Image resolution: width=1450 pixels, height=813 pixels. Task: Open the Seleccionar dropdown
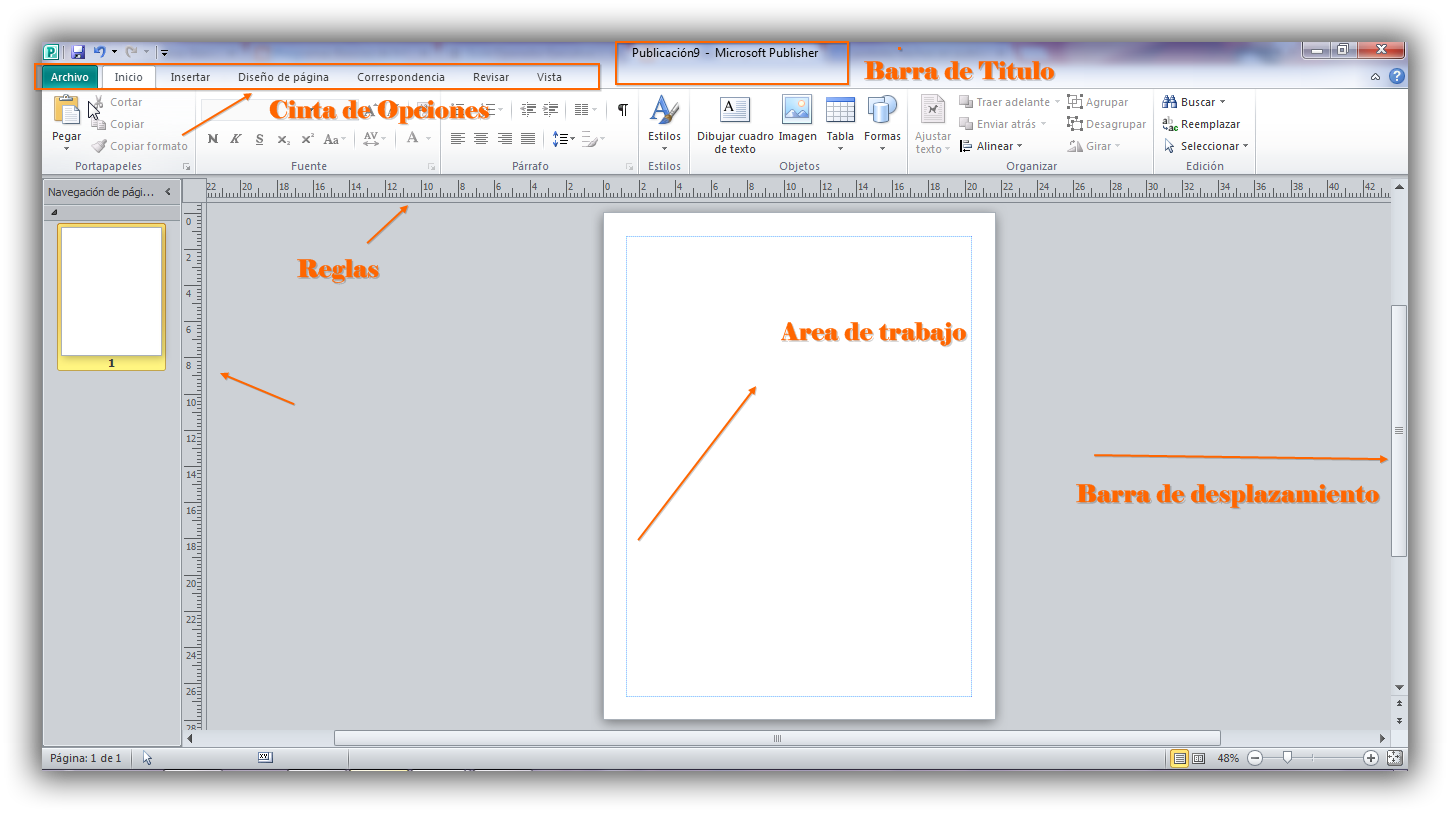[x=1205, y=145]
